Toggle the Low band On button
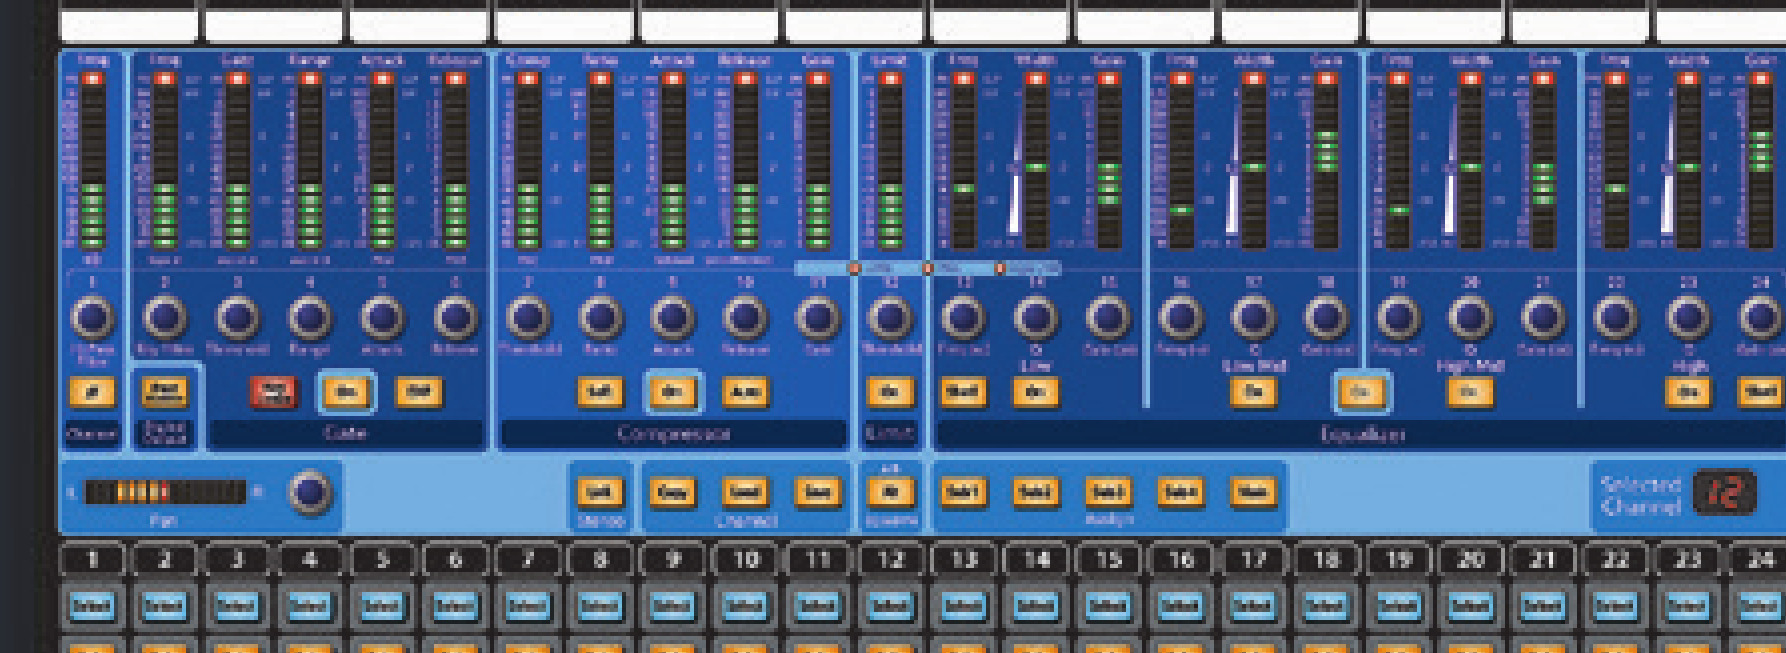 (x=1035, y=392)
